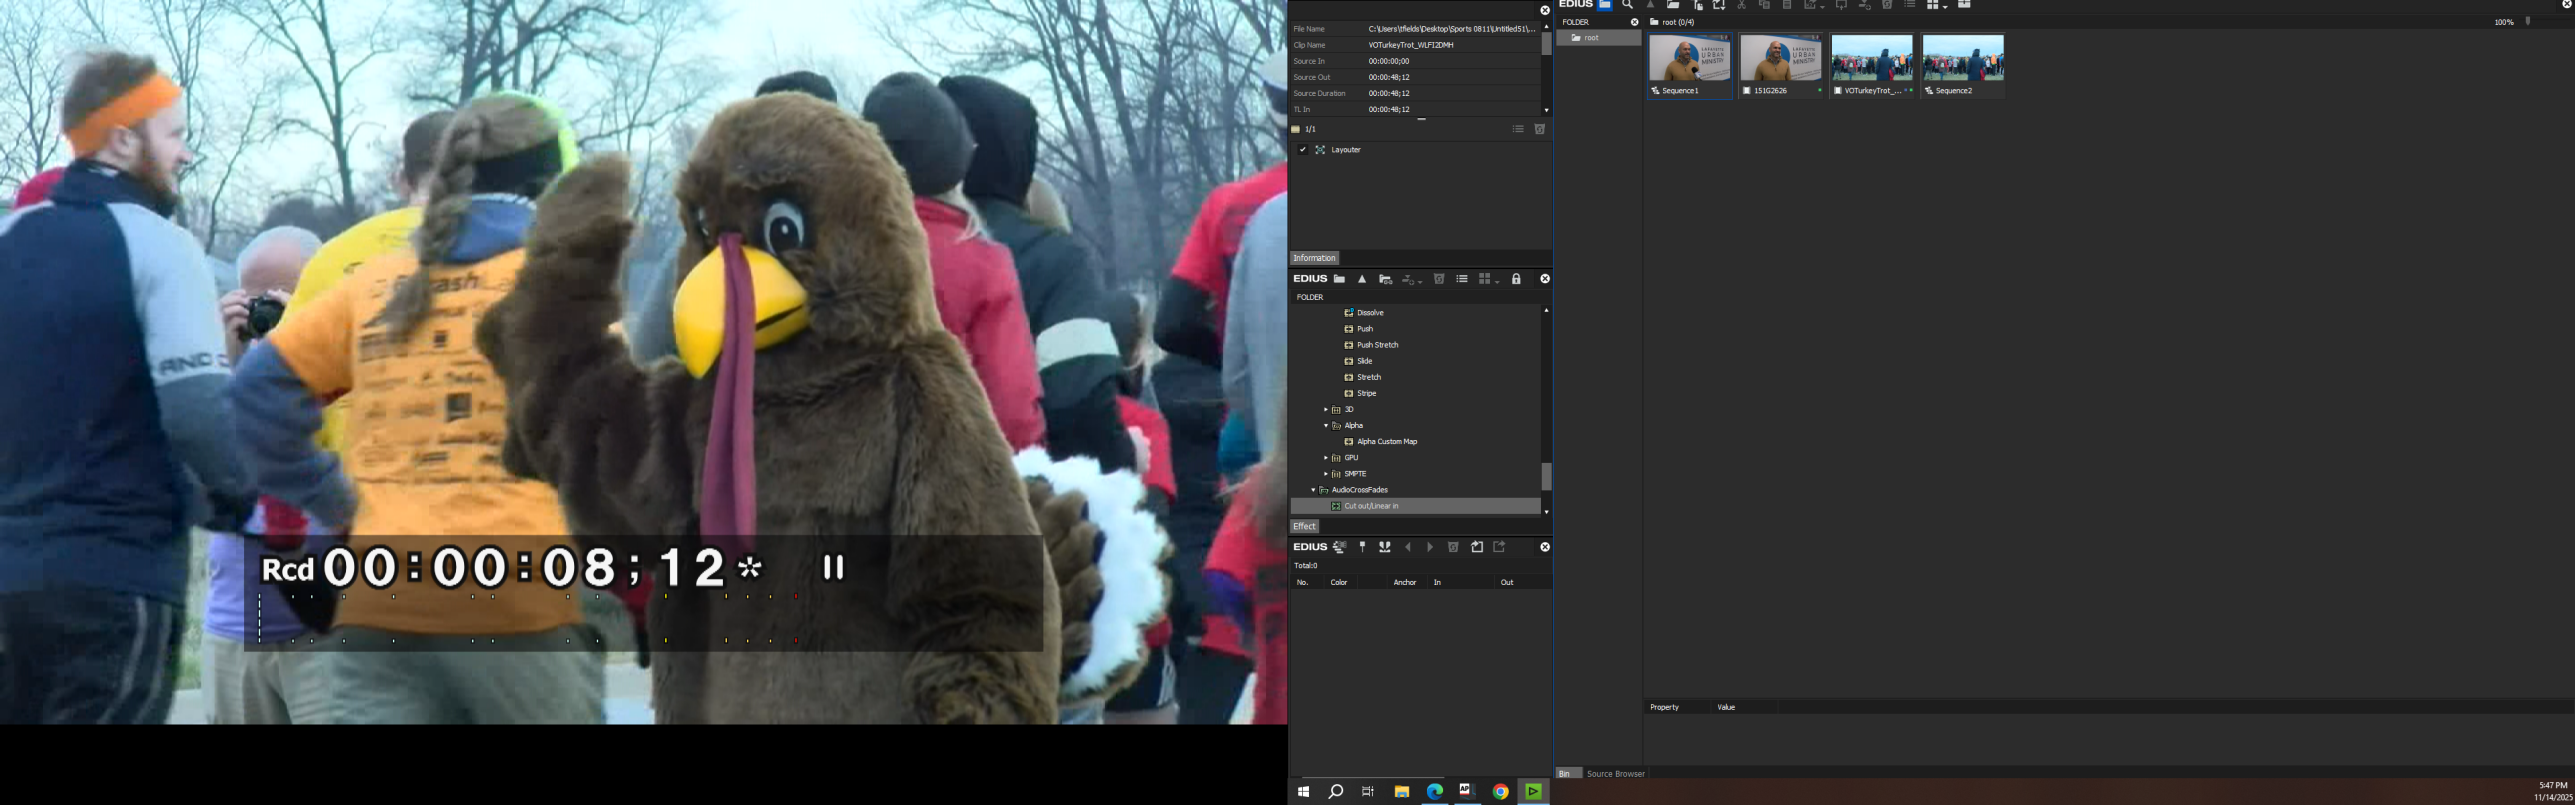Expand the 3D transitions folder

(x=1326, y=410)
